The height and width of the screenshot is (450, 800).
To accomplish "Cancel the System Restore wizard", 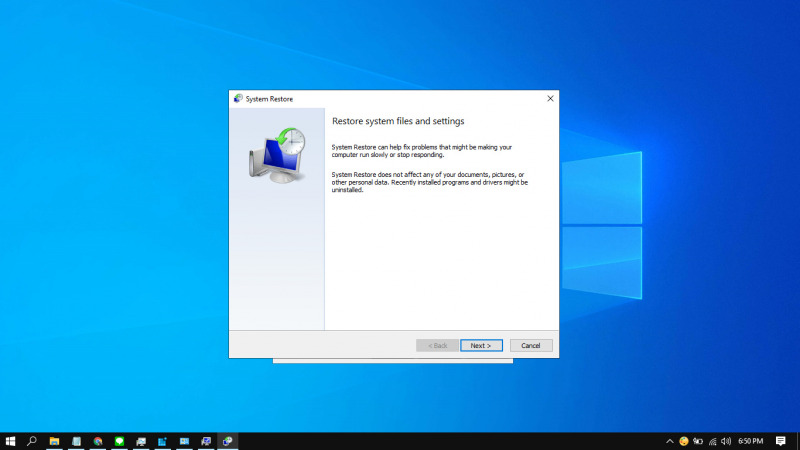I will pos(531,345).
